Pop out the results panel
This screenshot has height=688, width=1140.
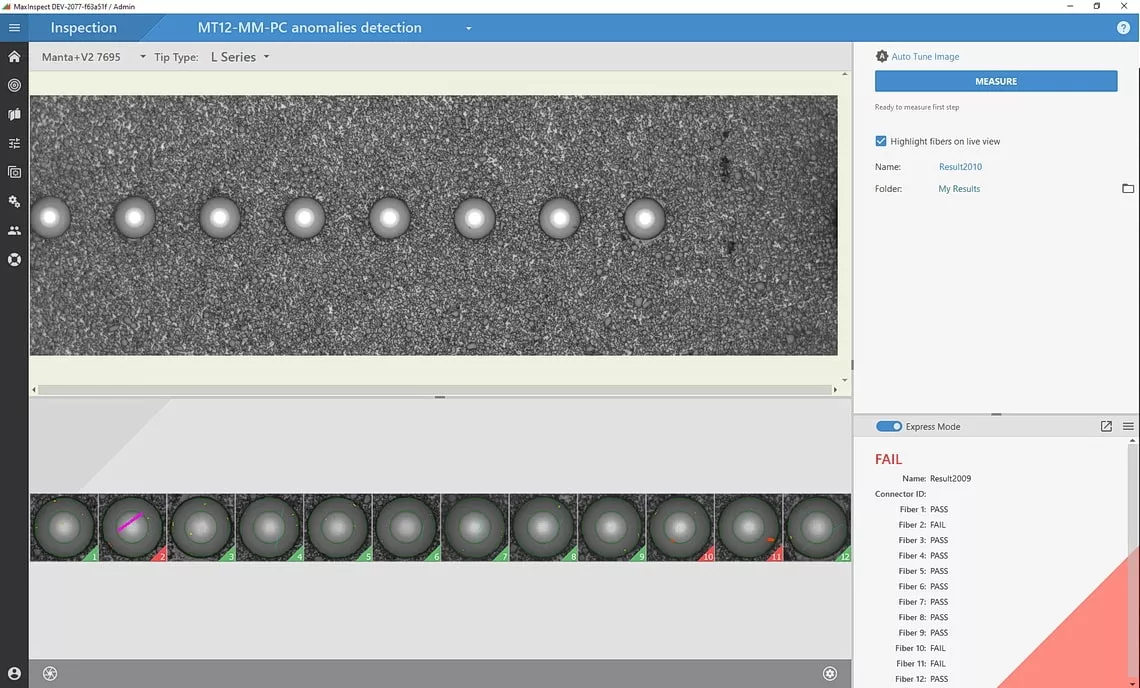pyautogui.click(x=1106, y=426)
